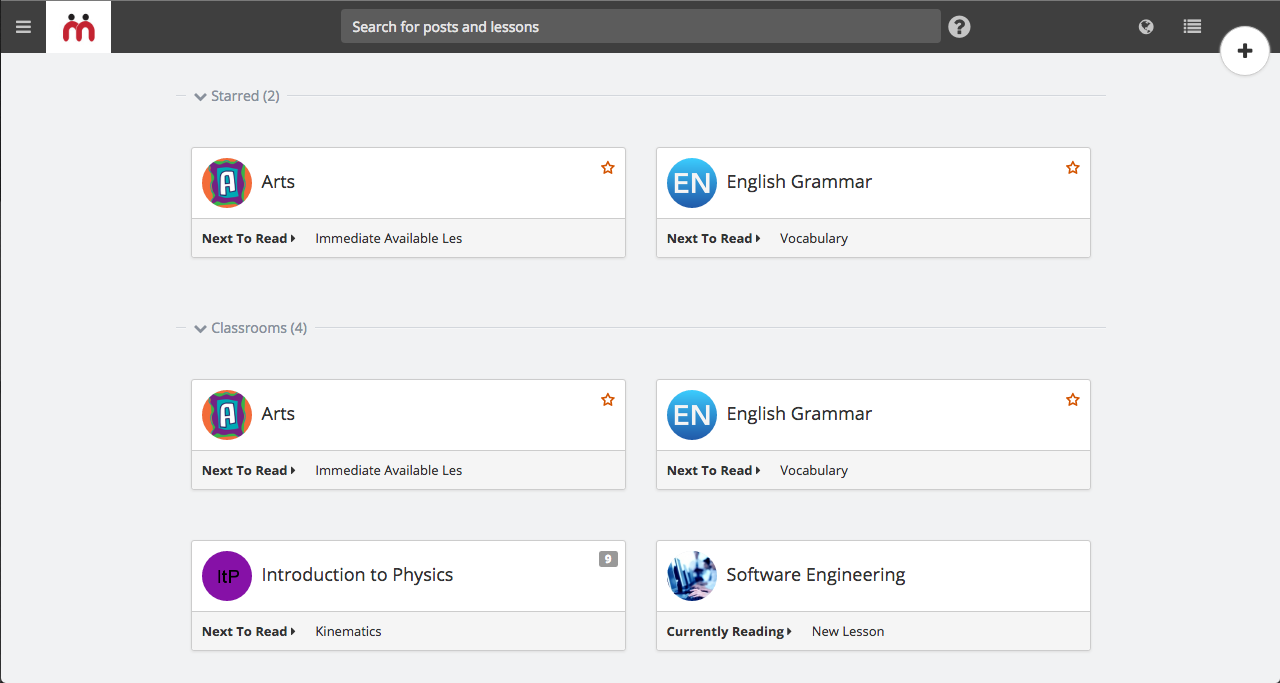The height and width of the screenshot is (683, 1280).
Task: Open Arts avatar in Starred section
Action: tap(227, 183)
